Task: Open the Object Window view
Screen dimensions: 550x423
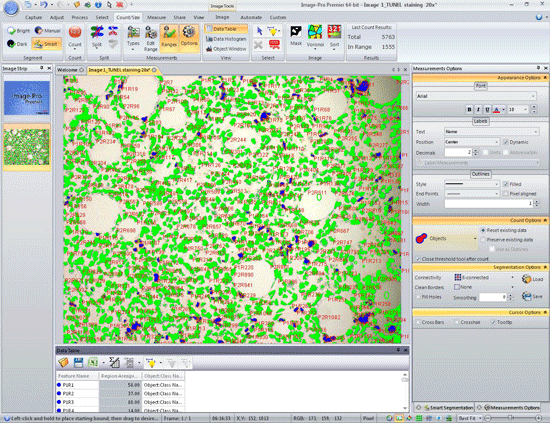Action: (226, 49)
